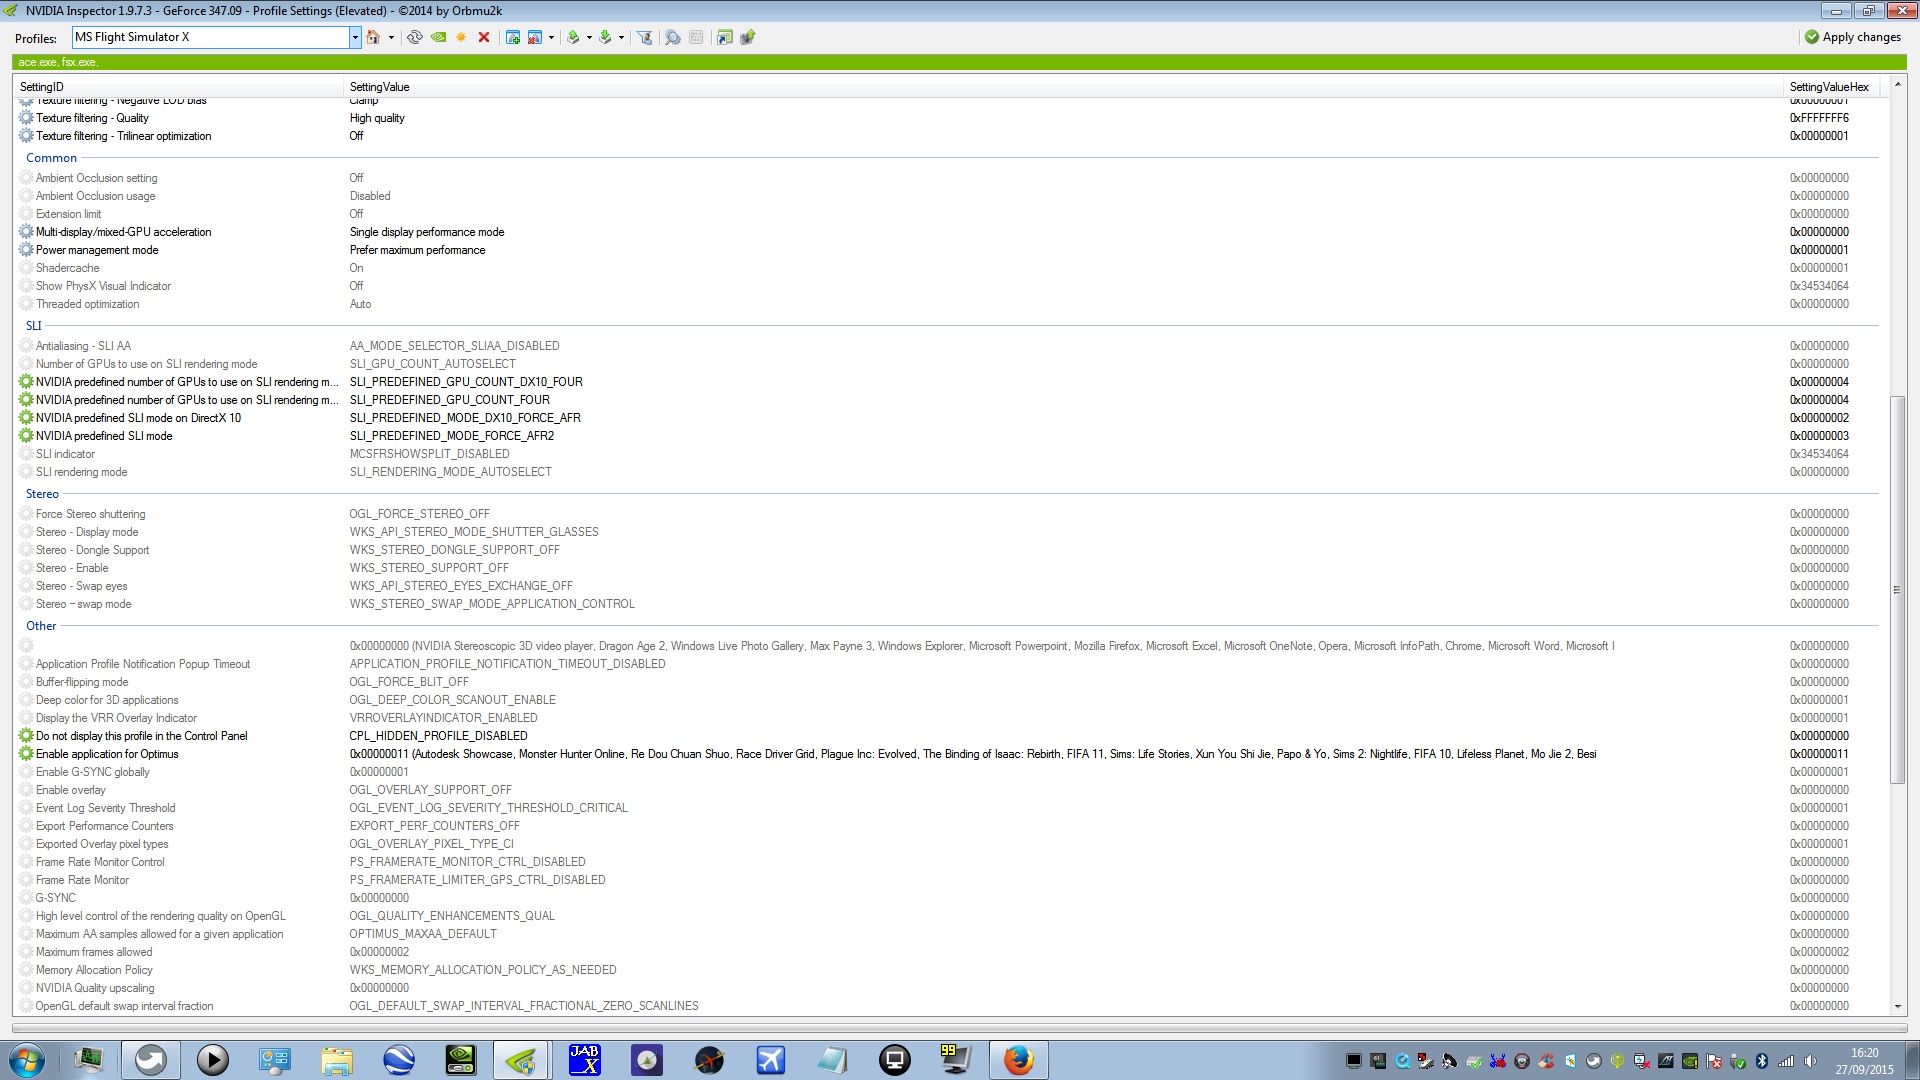Image resolution: width=1920 pixels, height=1080 pixels.
Task: Click the last green-arrow toolbar icon
Action: pyautogui.click(x=747, y=37)
